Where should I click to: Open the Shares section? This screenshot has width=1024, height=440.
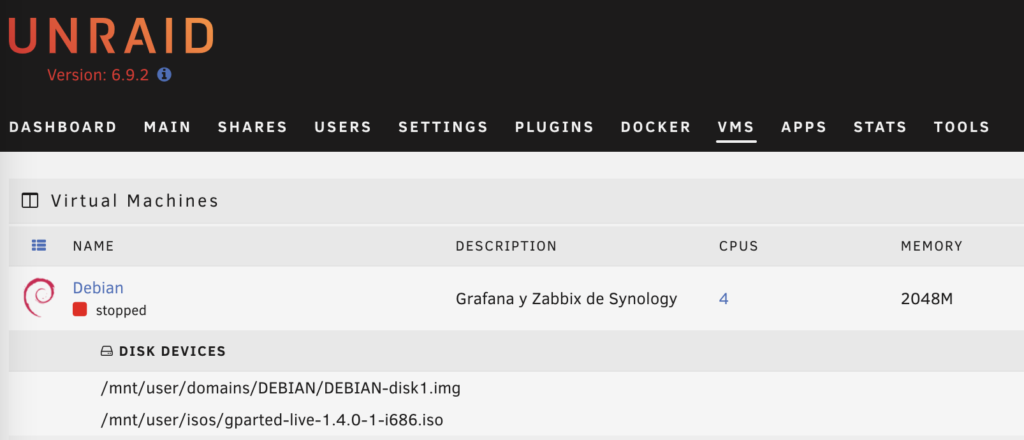252,127
